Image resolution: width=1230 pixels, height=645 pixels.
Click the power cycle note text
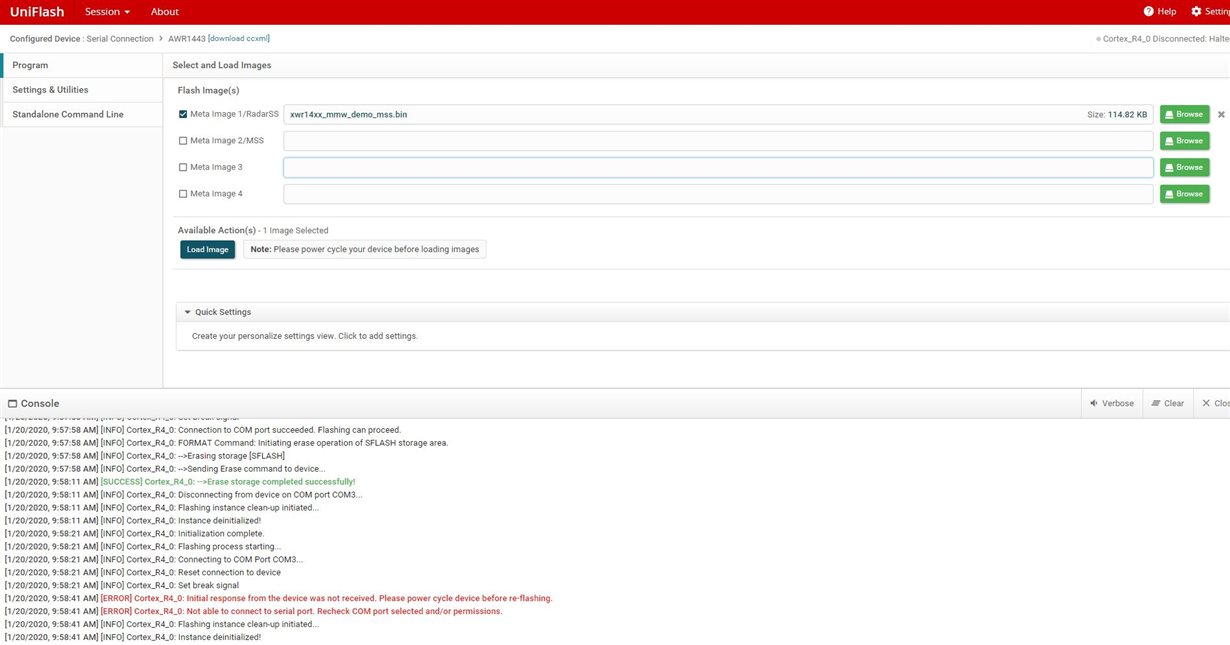coord(365,249)
